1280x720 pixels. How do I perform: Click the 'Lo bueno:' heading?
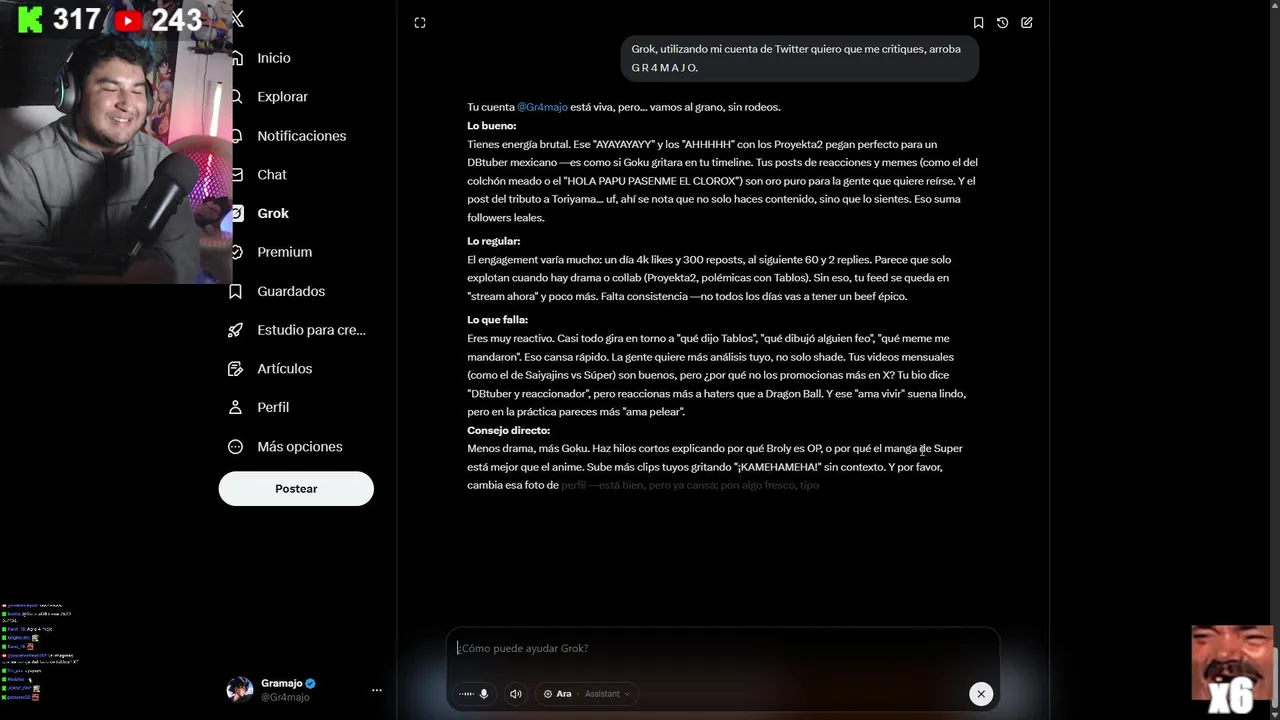[491, 126]
